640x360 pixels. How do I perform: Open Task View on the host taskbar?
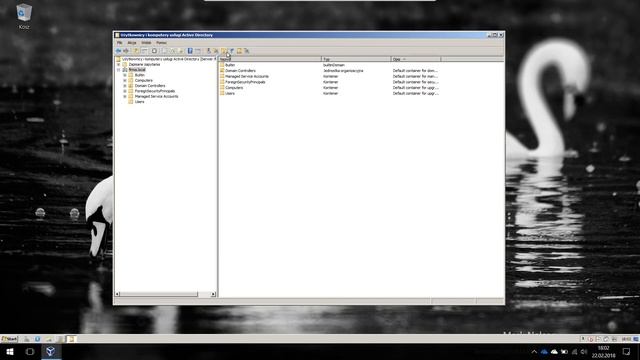tap(30, 351)
